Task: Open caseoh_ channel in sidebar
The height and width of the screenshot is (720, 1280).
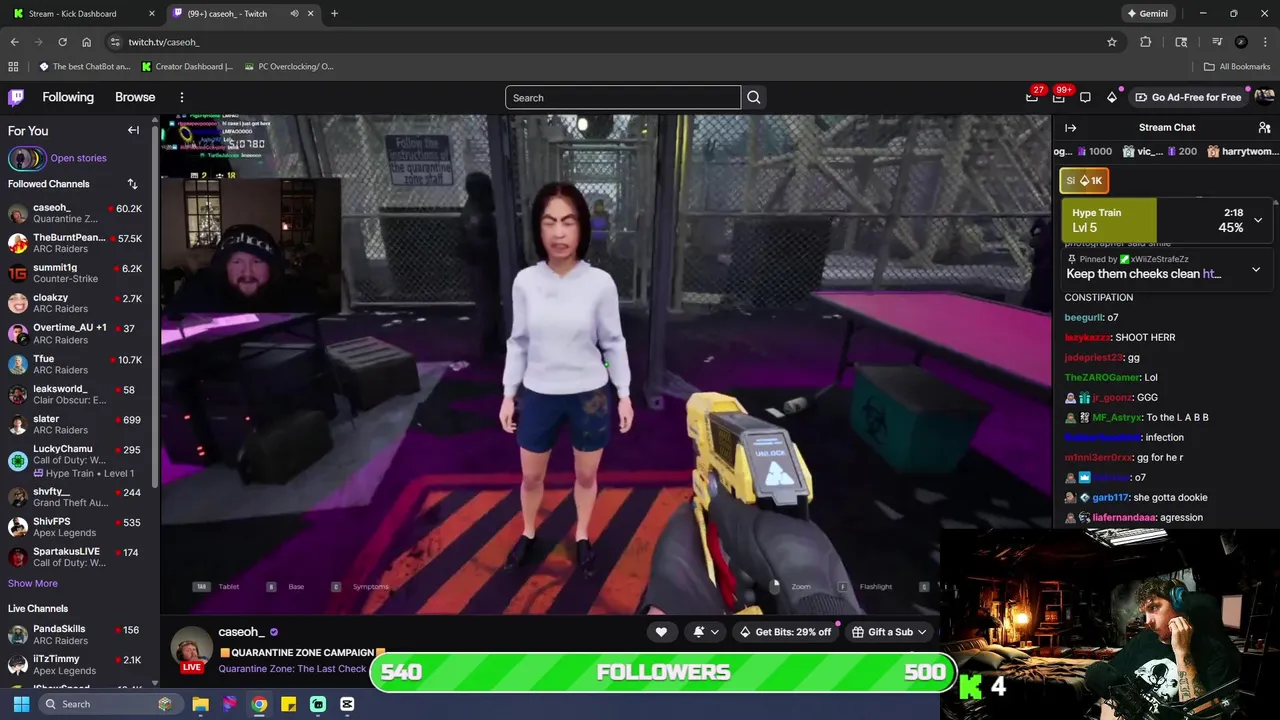Action: coord(78,213)
